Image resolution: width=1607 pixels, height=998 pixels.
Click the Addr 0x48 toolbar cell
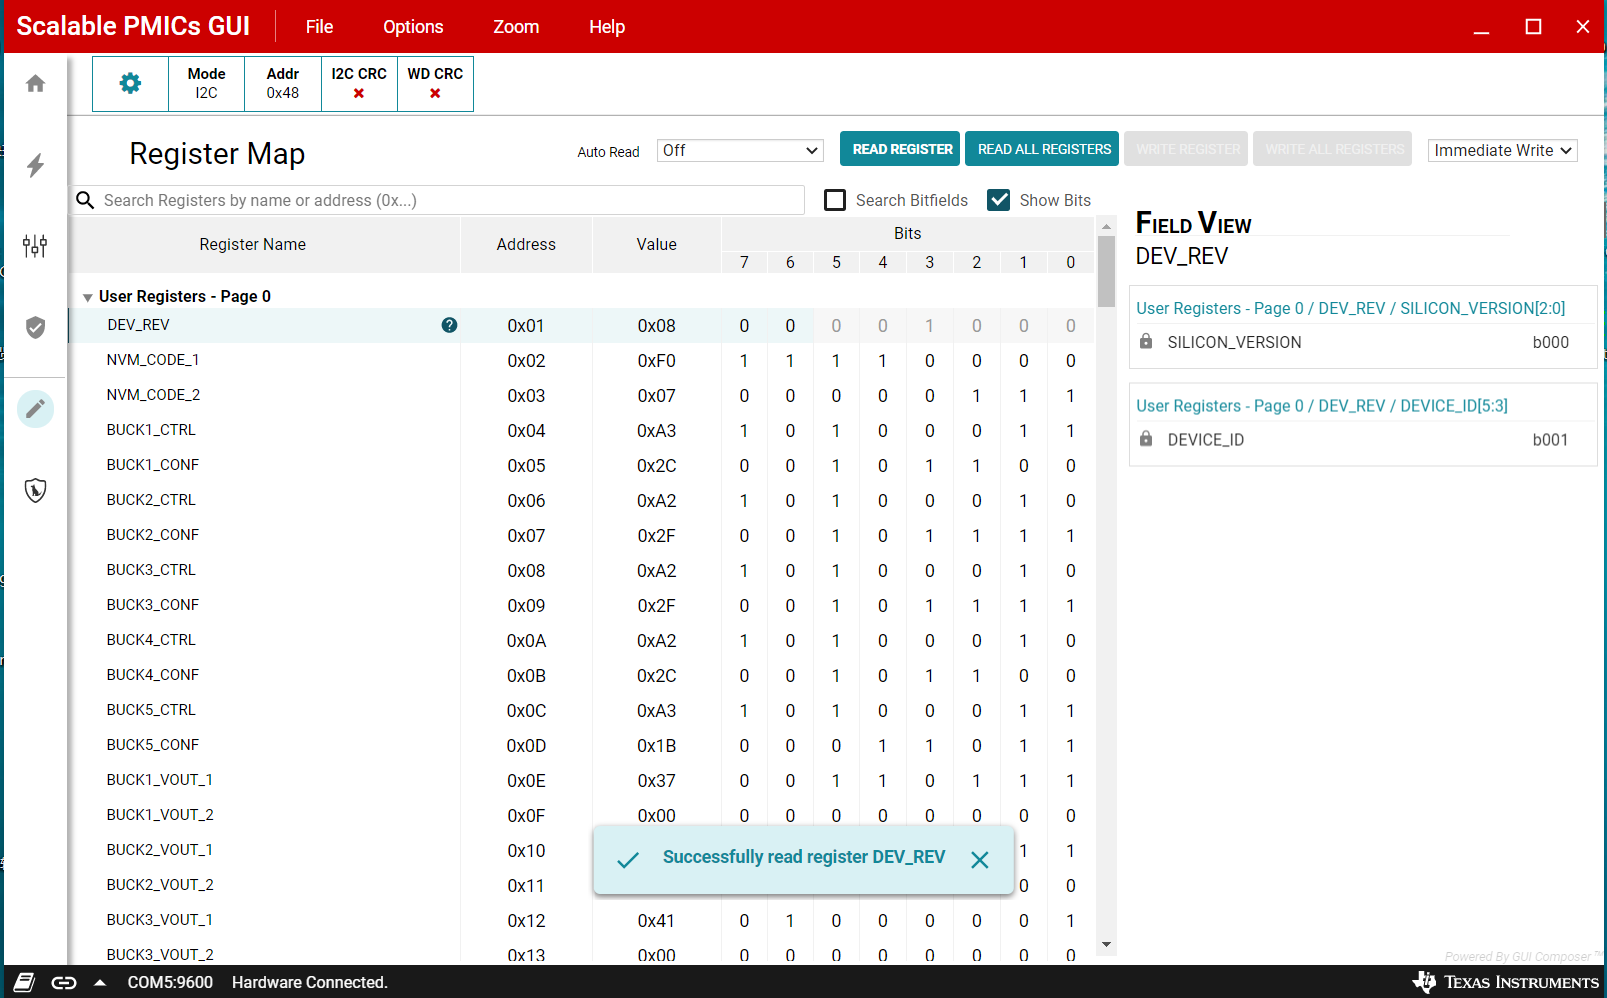pos(283,83)
